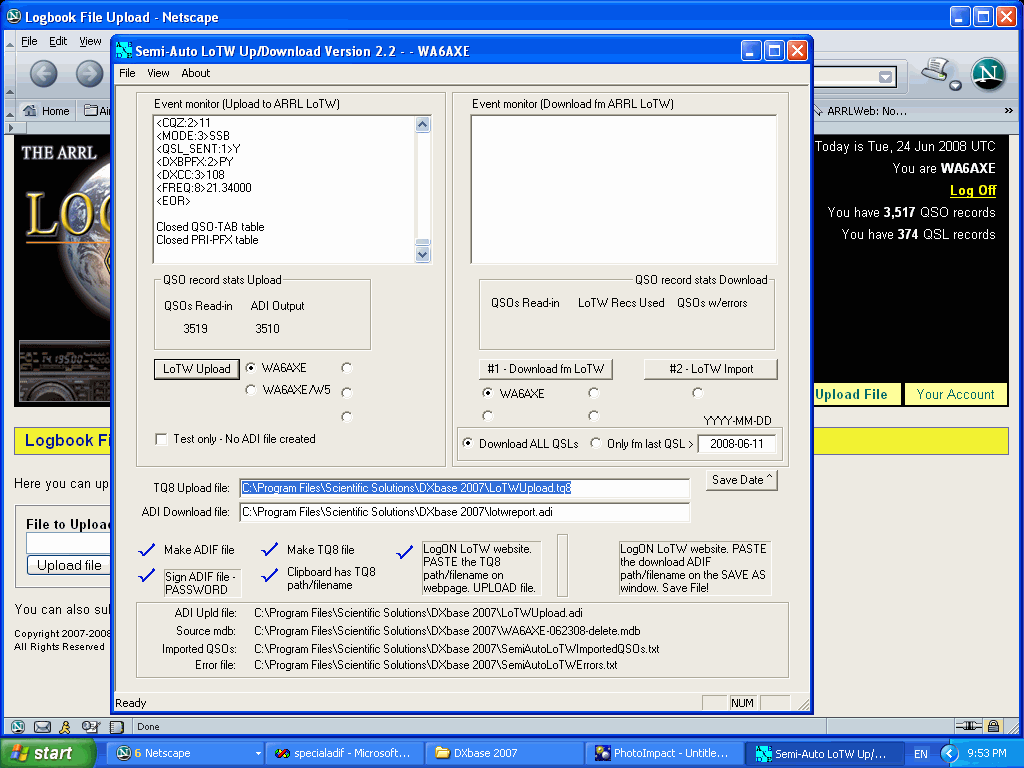The height and width of the screenshot is (768, 1024).
Task: Choose Only fm last QSL option
Action: tap(596, 443)
